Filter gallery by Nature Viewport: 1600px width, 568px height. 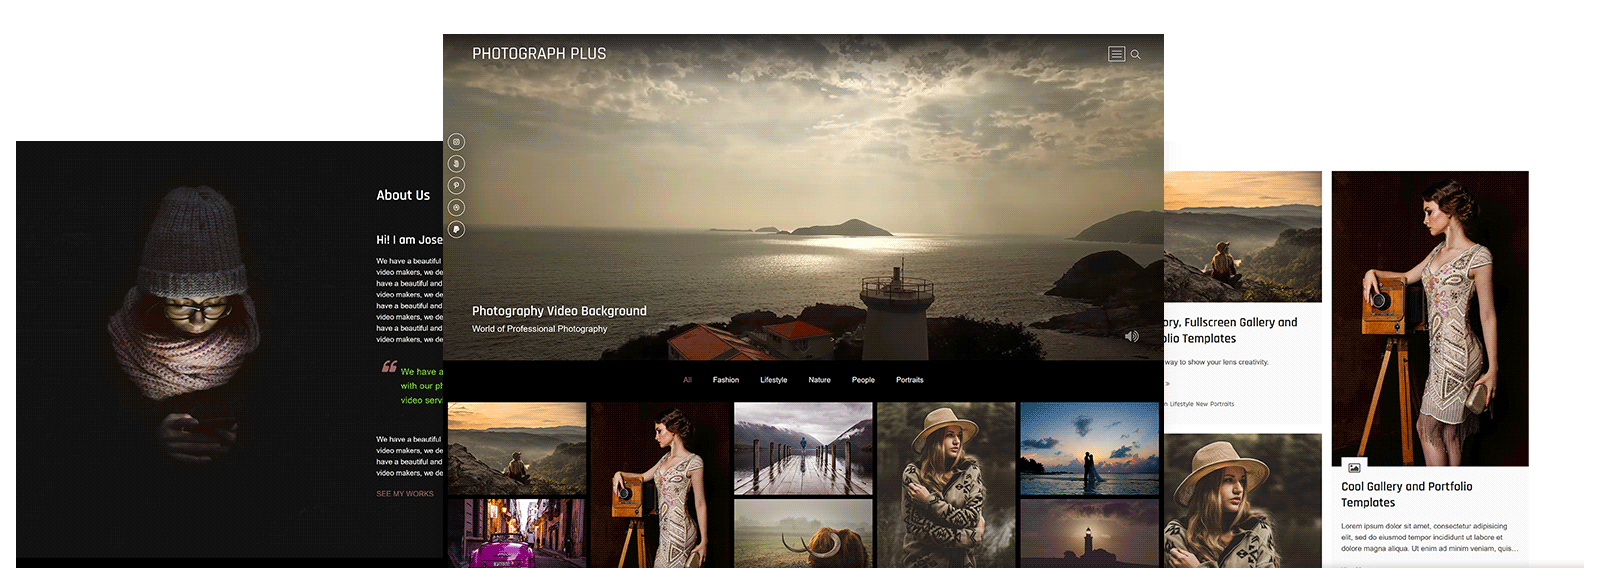click(819, 380)
